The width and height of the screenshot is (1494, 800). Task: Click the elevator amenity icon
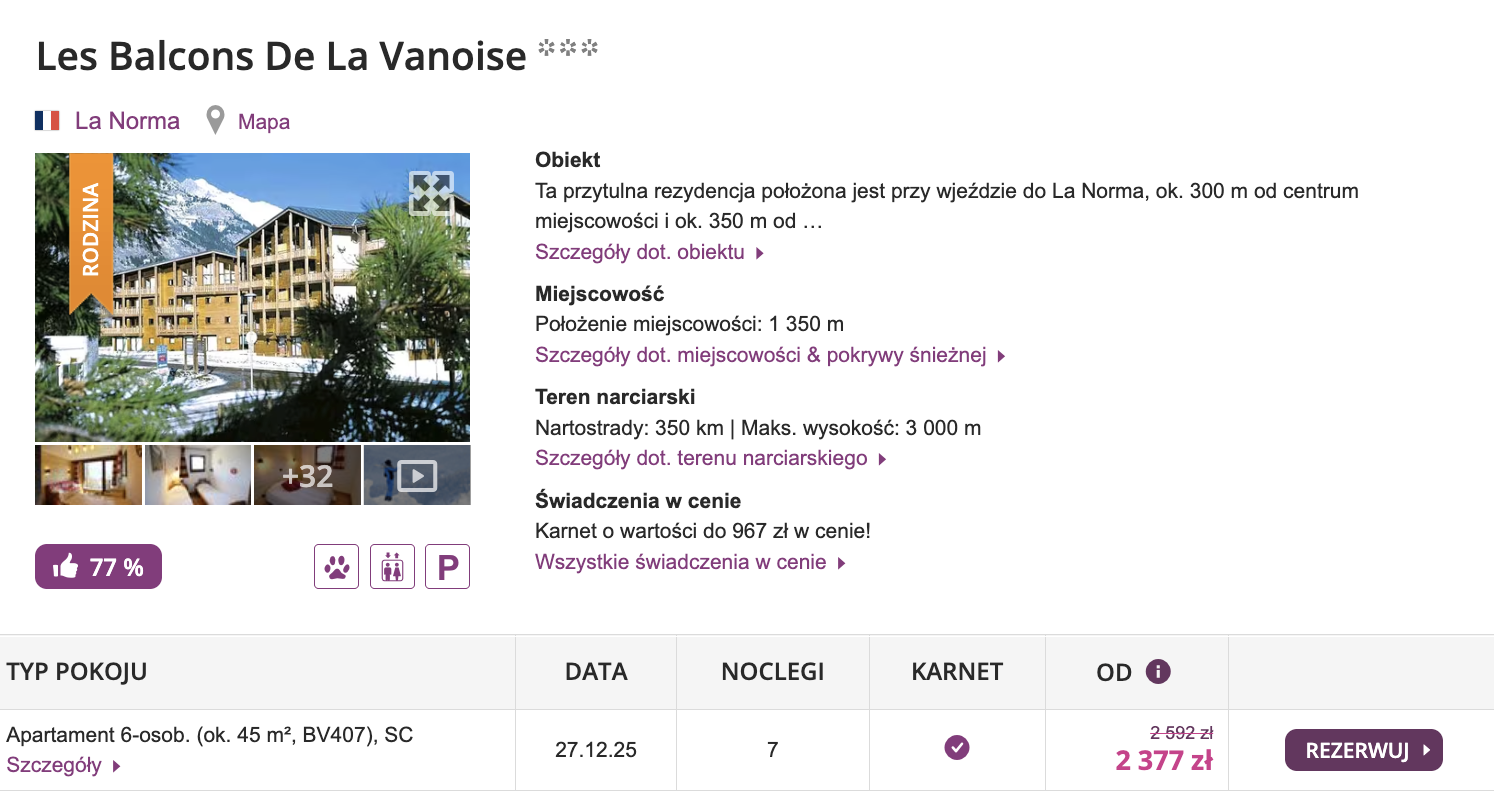392,567
